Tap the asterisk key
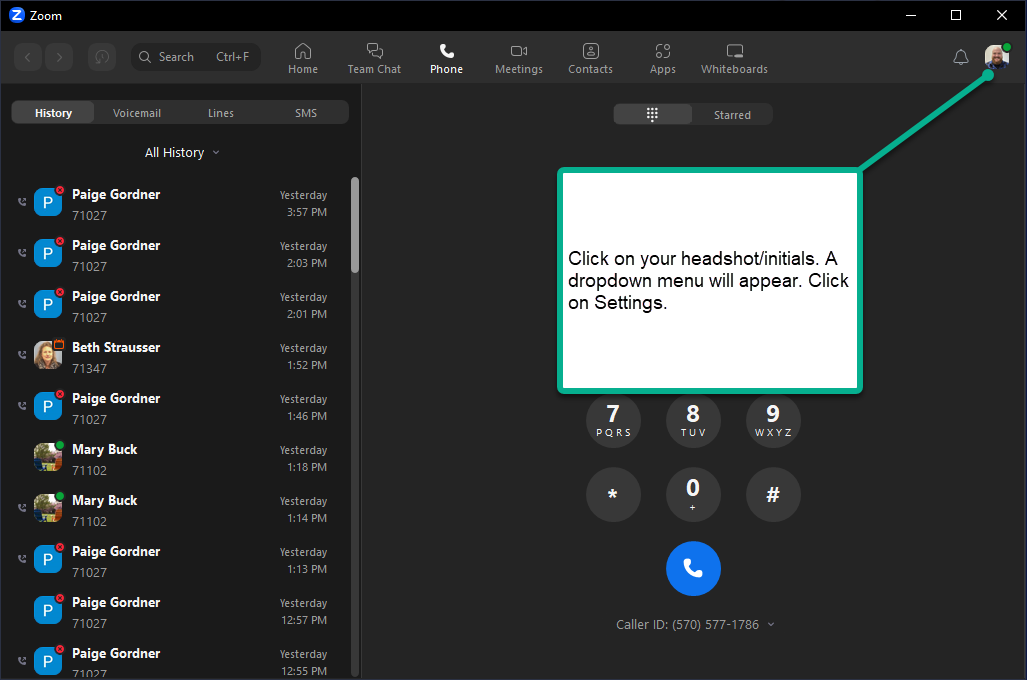 tap(613, 495)
